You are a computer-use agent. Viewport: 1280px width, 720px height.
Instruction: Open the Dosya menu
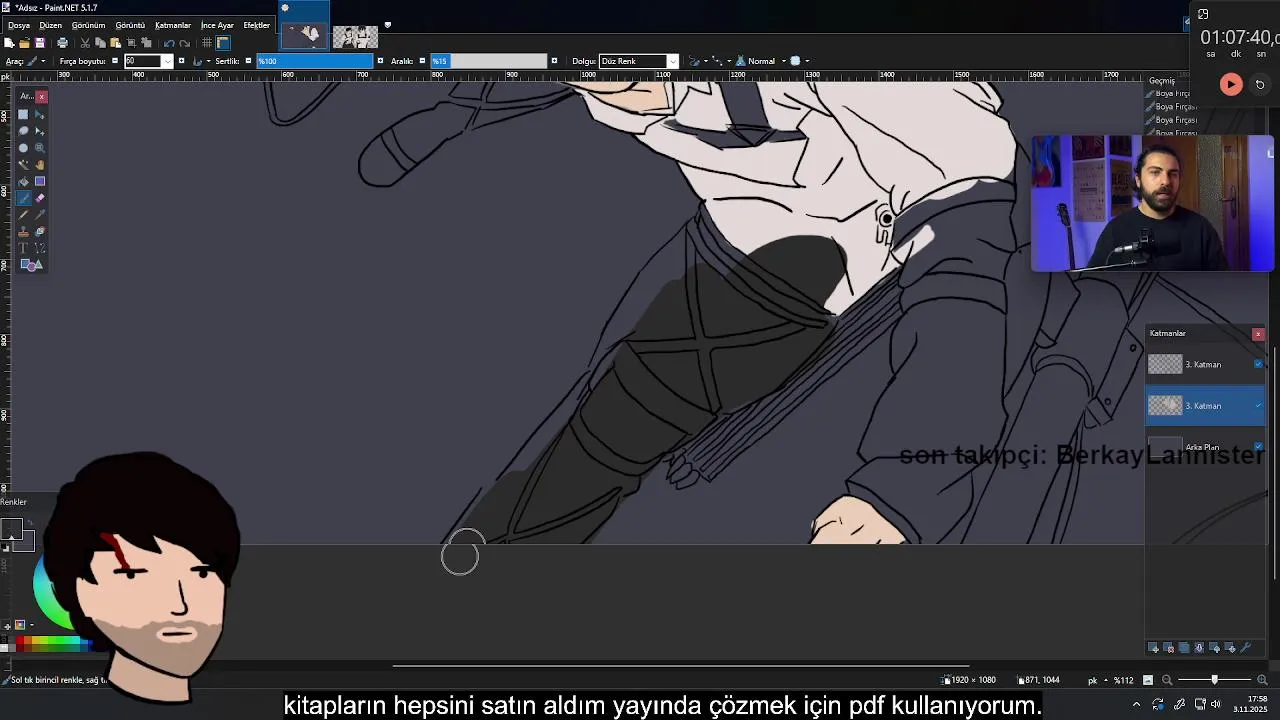pos(19,25)
